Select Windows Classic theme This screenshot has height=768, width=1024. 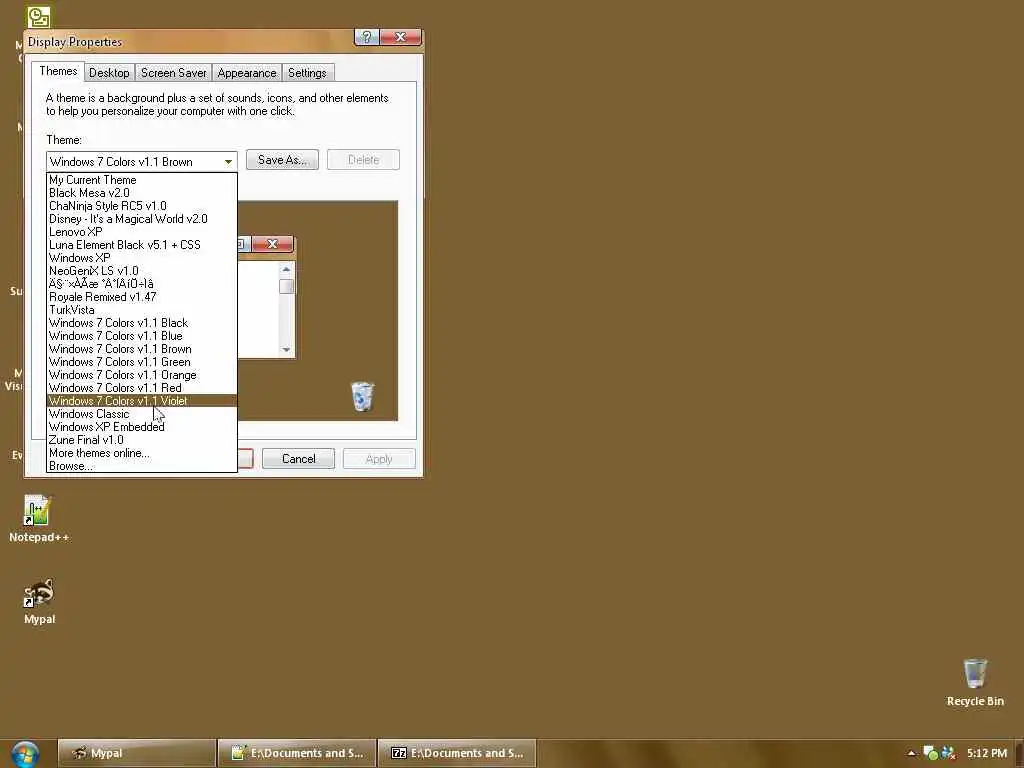[x=142, y=414]
